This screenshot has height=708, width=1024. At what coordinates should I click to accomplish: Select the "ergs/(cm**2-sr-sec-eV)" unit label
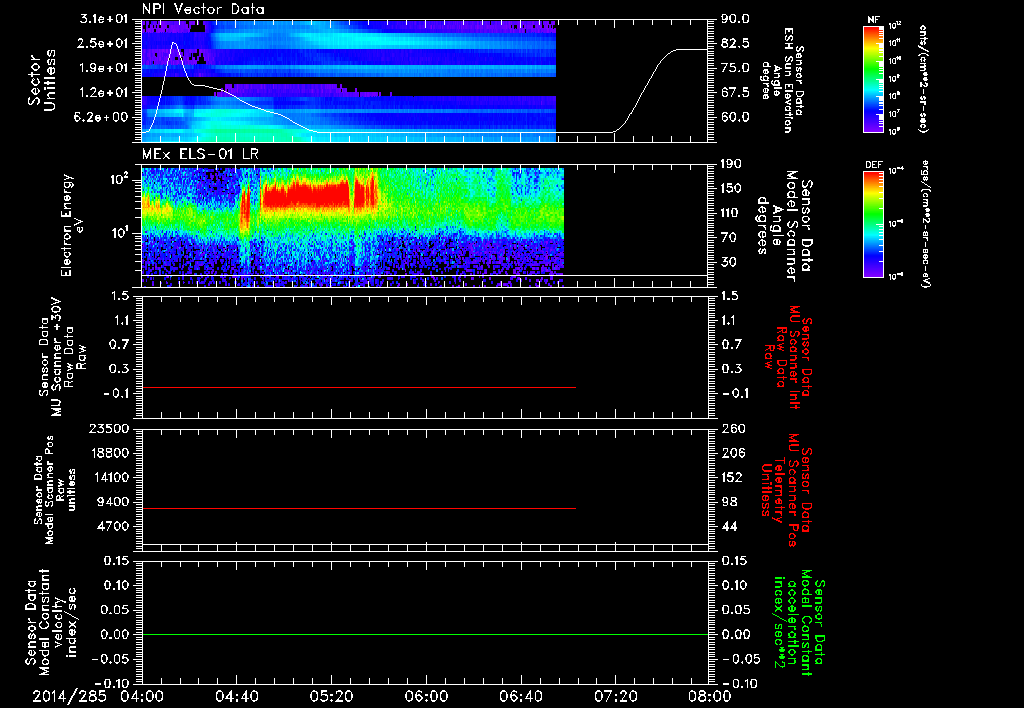click(x=925, y=223)
